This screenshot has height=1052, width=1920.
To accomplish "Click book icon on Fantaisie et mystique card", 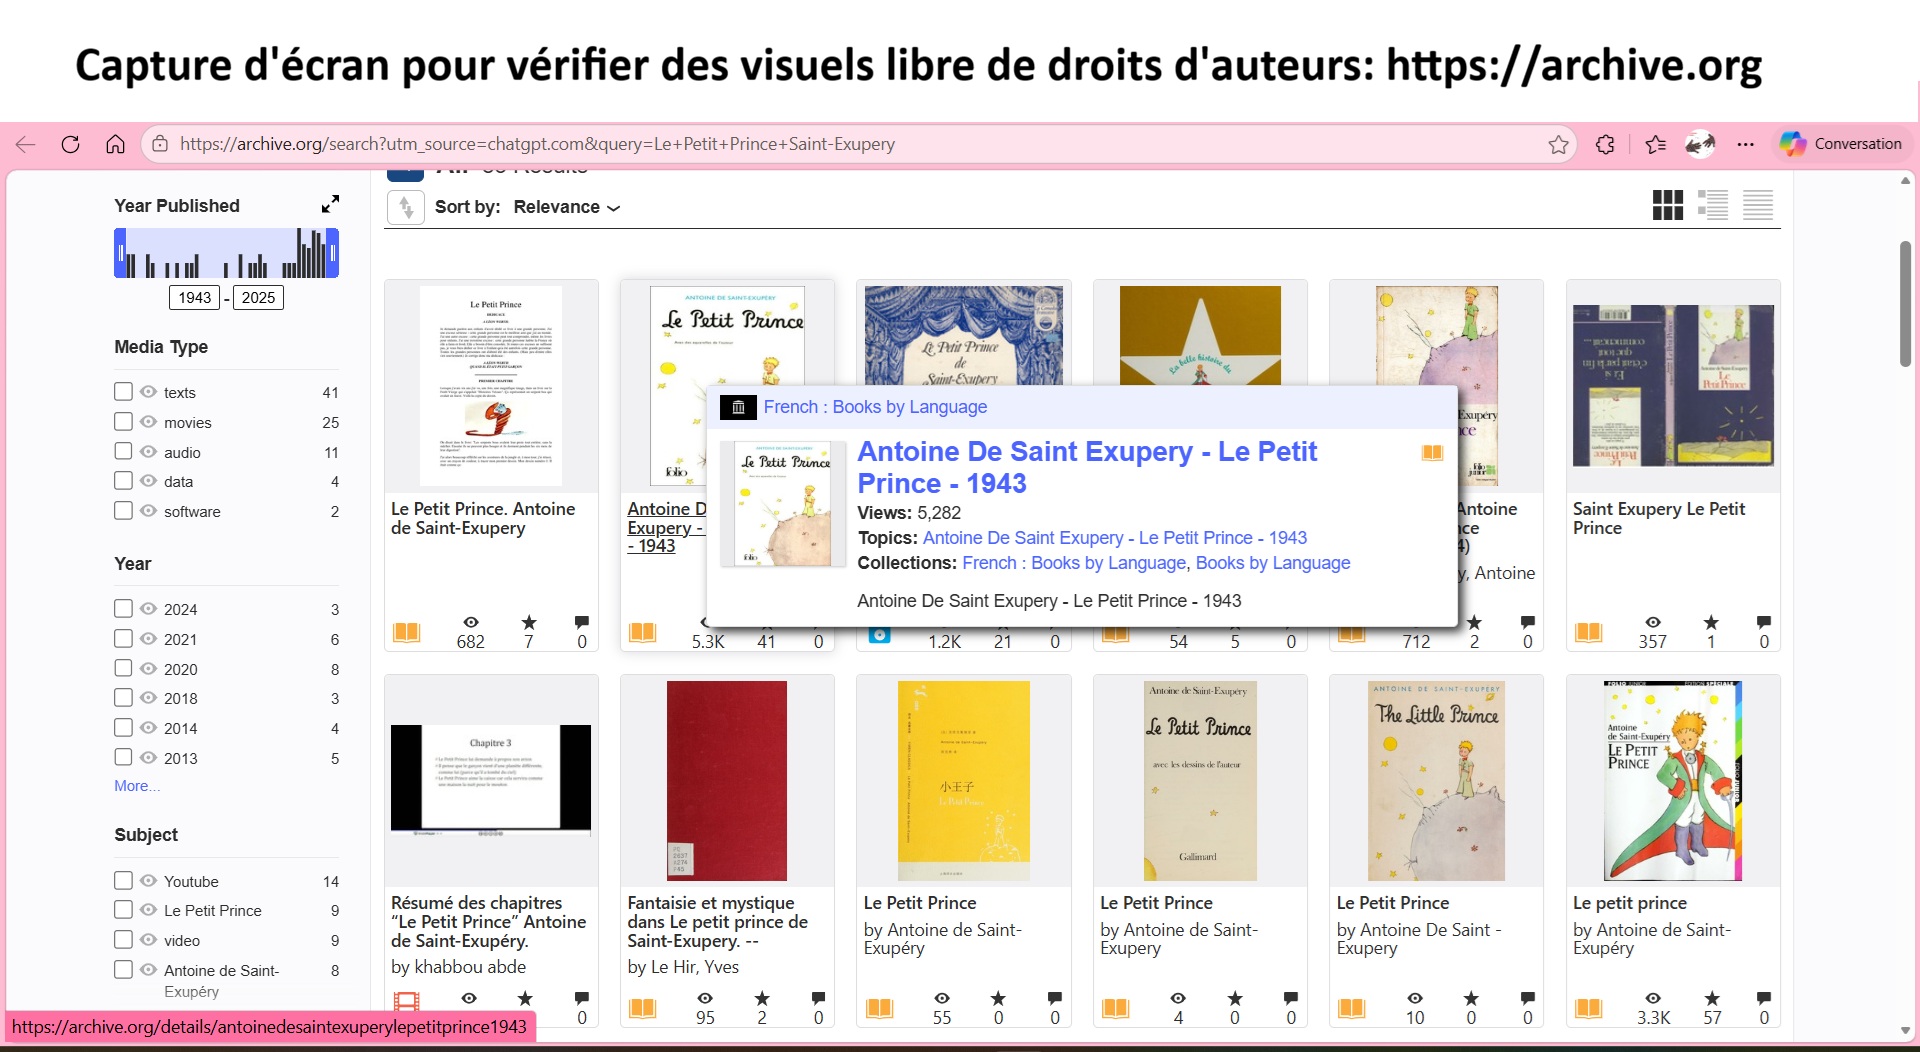I will [x=643, y=1008].
